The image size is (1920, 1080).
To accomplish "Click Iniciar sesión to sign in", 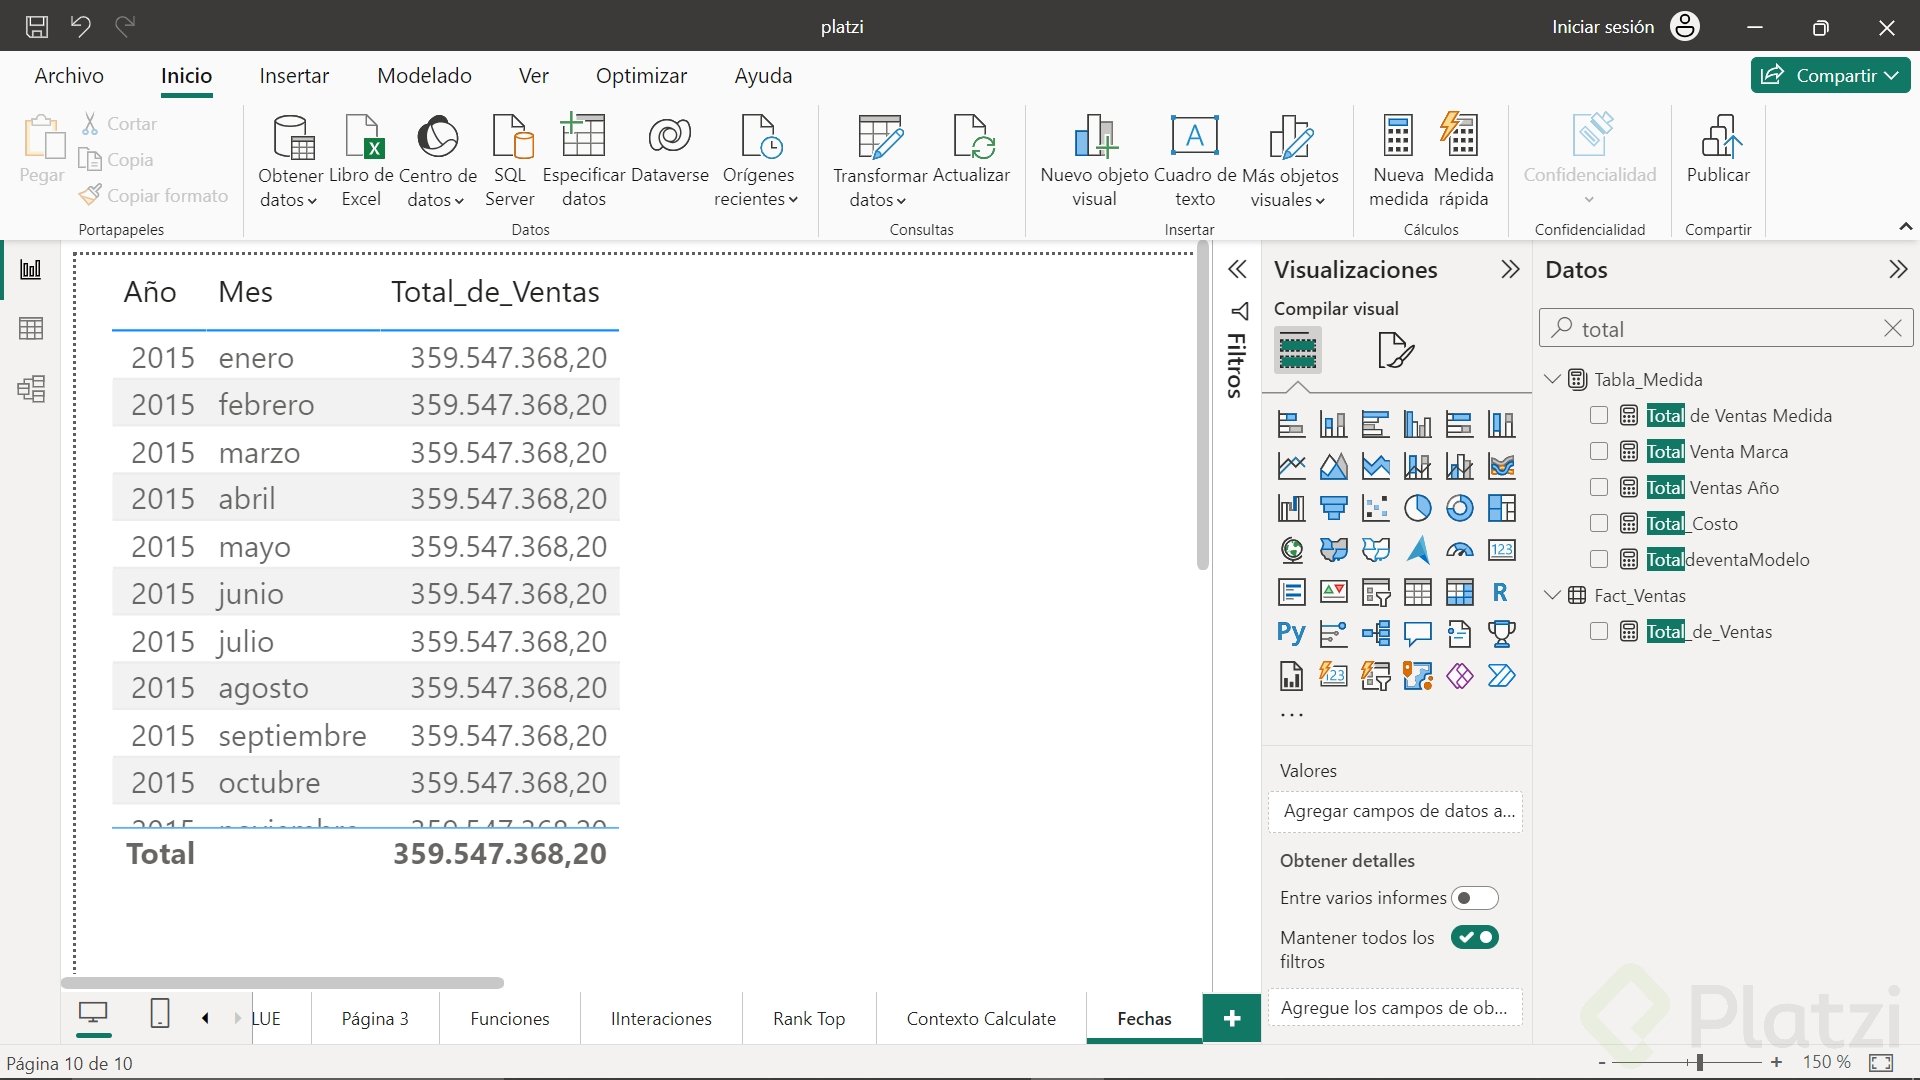I will pyautogui.click(x=1602, y=27).
